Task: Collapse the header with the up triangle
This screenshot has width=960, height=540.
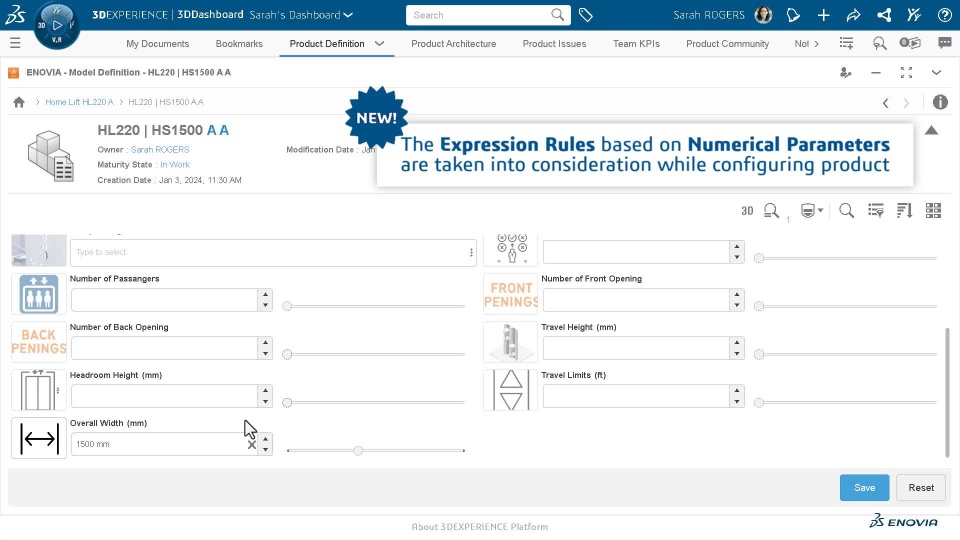Action: pyautogui.click(x=931, y=130)
